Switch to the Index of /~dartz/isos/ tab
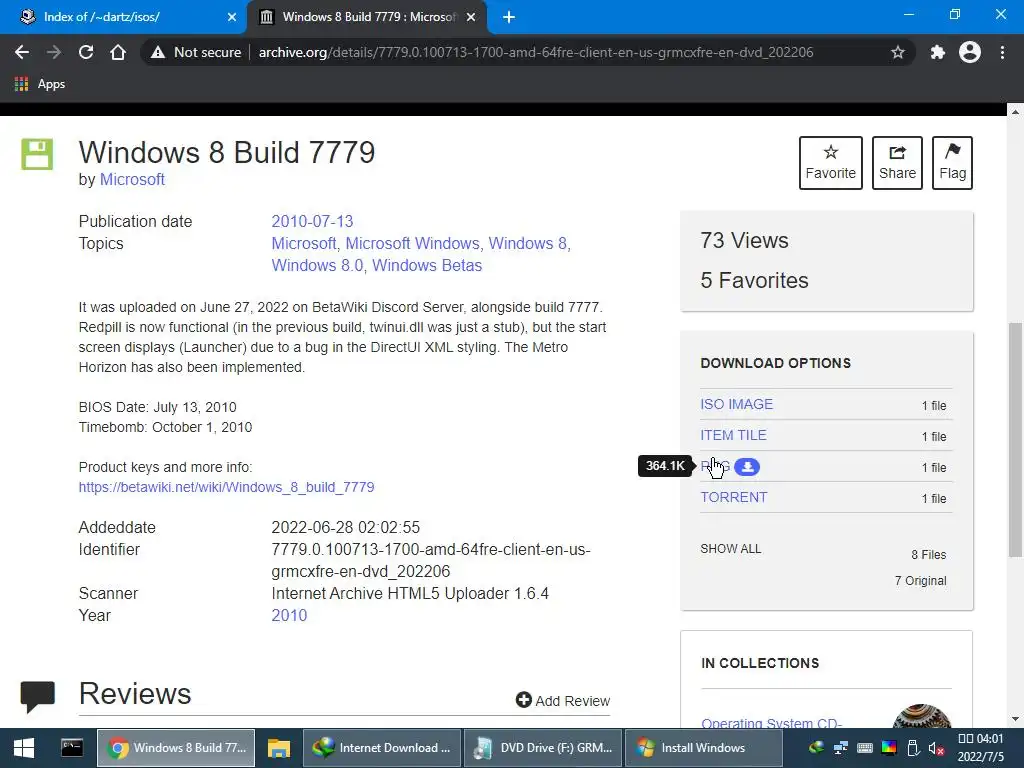 click(124, 17)
